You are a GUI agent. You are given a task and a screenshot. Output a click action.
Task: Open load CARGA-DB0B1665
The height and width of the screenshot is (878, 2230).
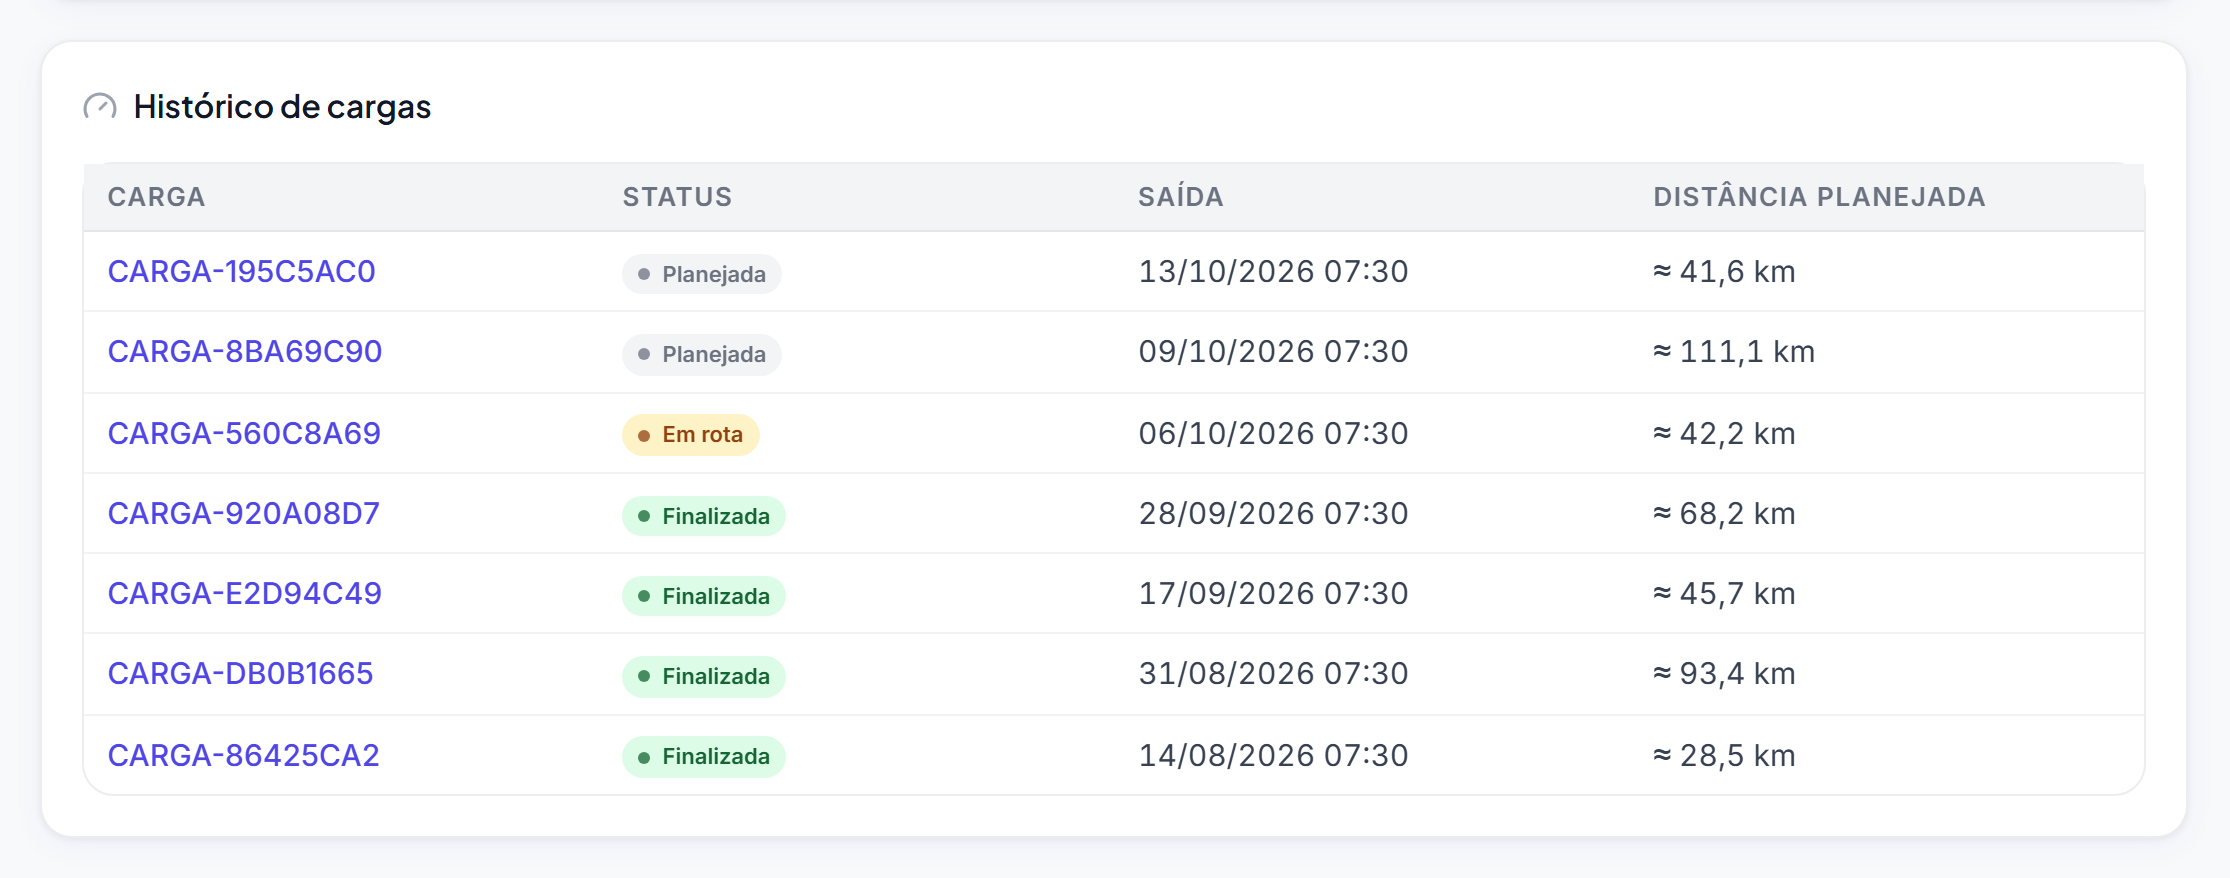coord(240,674)
